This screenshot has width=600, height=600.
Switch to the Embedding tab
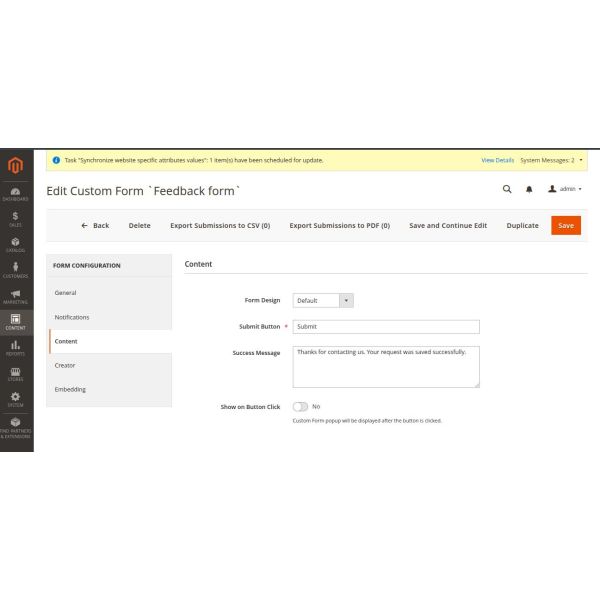(x=70, y=389)
